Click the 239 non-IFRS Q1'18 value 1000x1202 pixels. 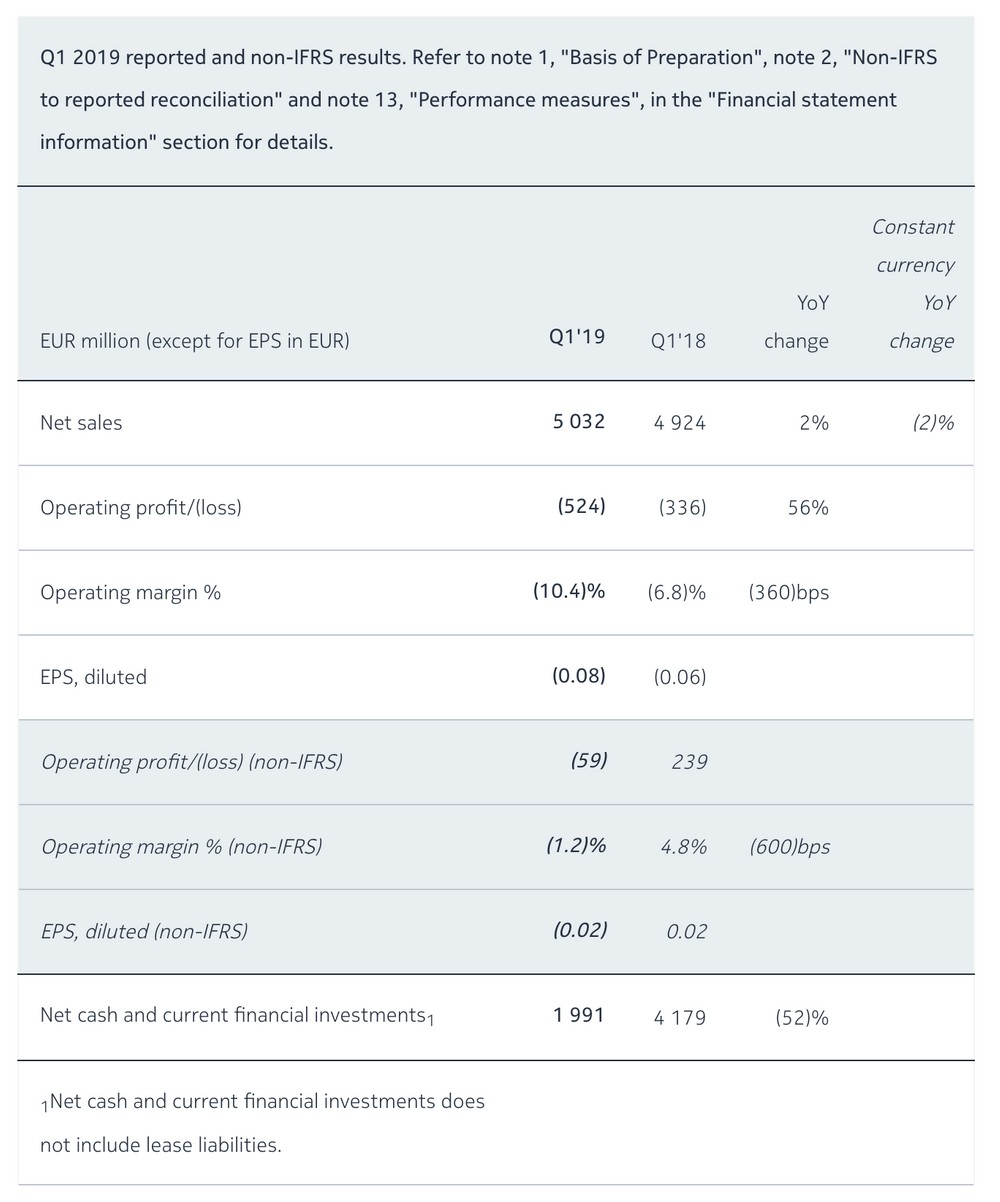coord(689,762)
